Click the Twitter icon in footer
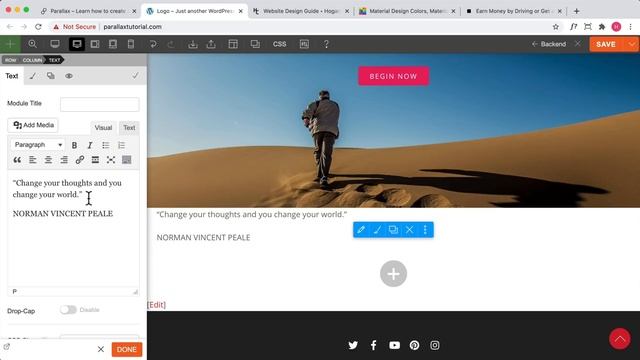Viewport: 640px width, 360px height. coord(353,345)
